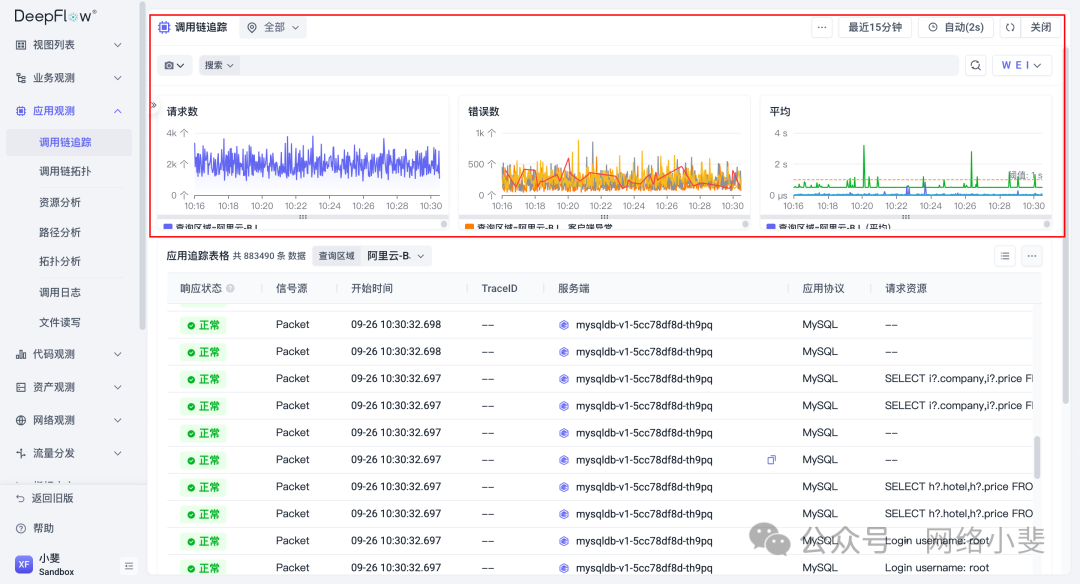Open the table's three-dot more menu
Screen dimensions: 1080x584
pos(1032,256)
